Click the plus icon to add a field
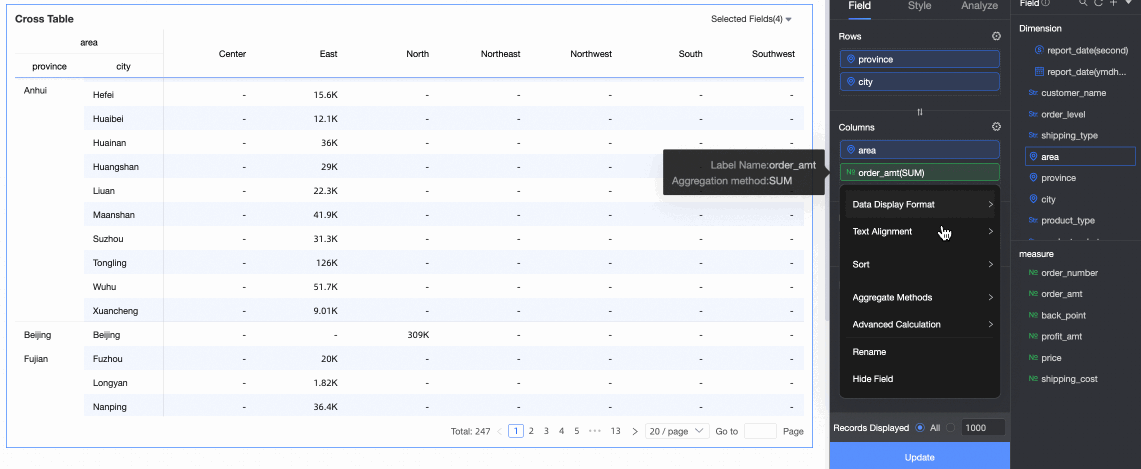 [1112, 4]
